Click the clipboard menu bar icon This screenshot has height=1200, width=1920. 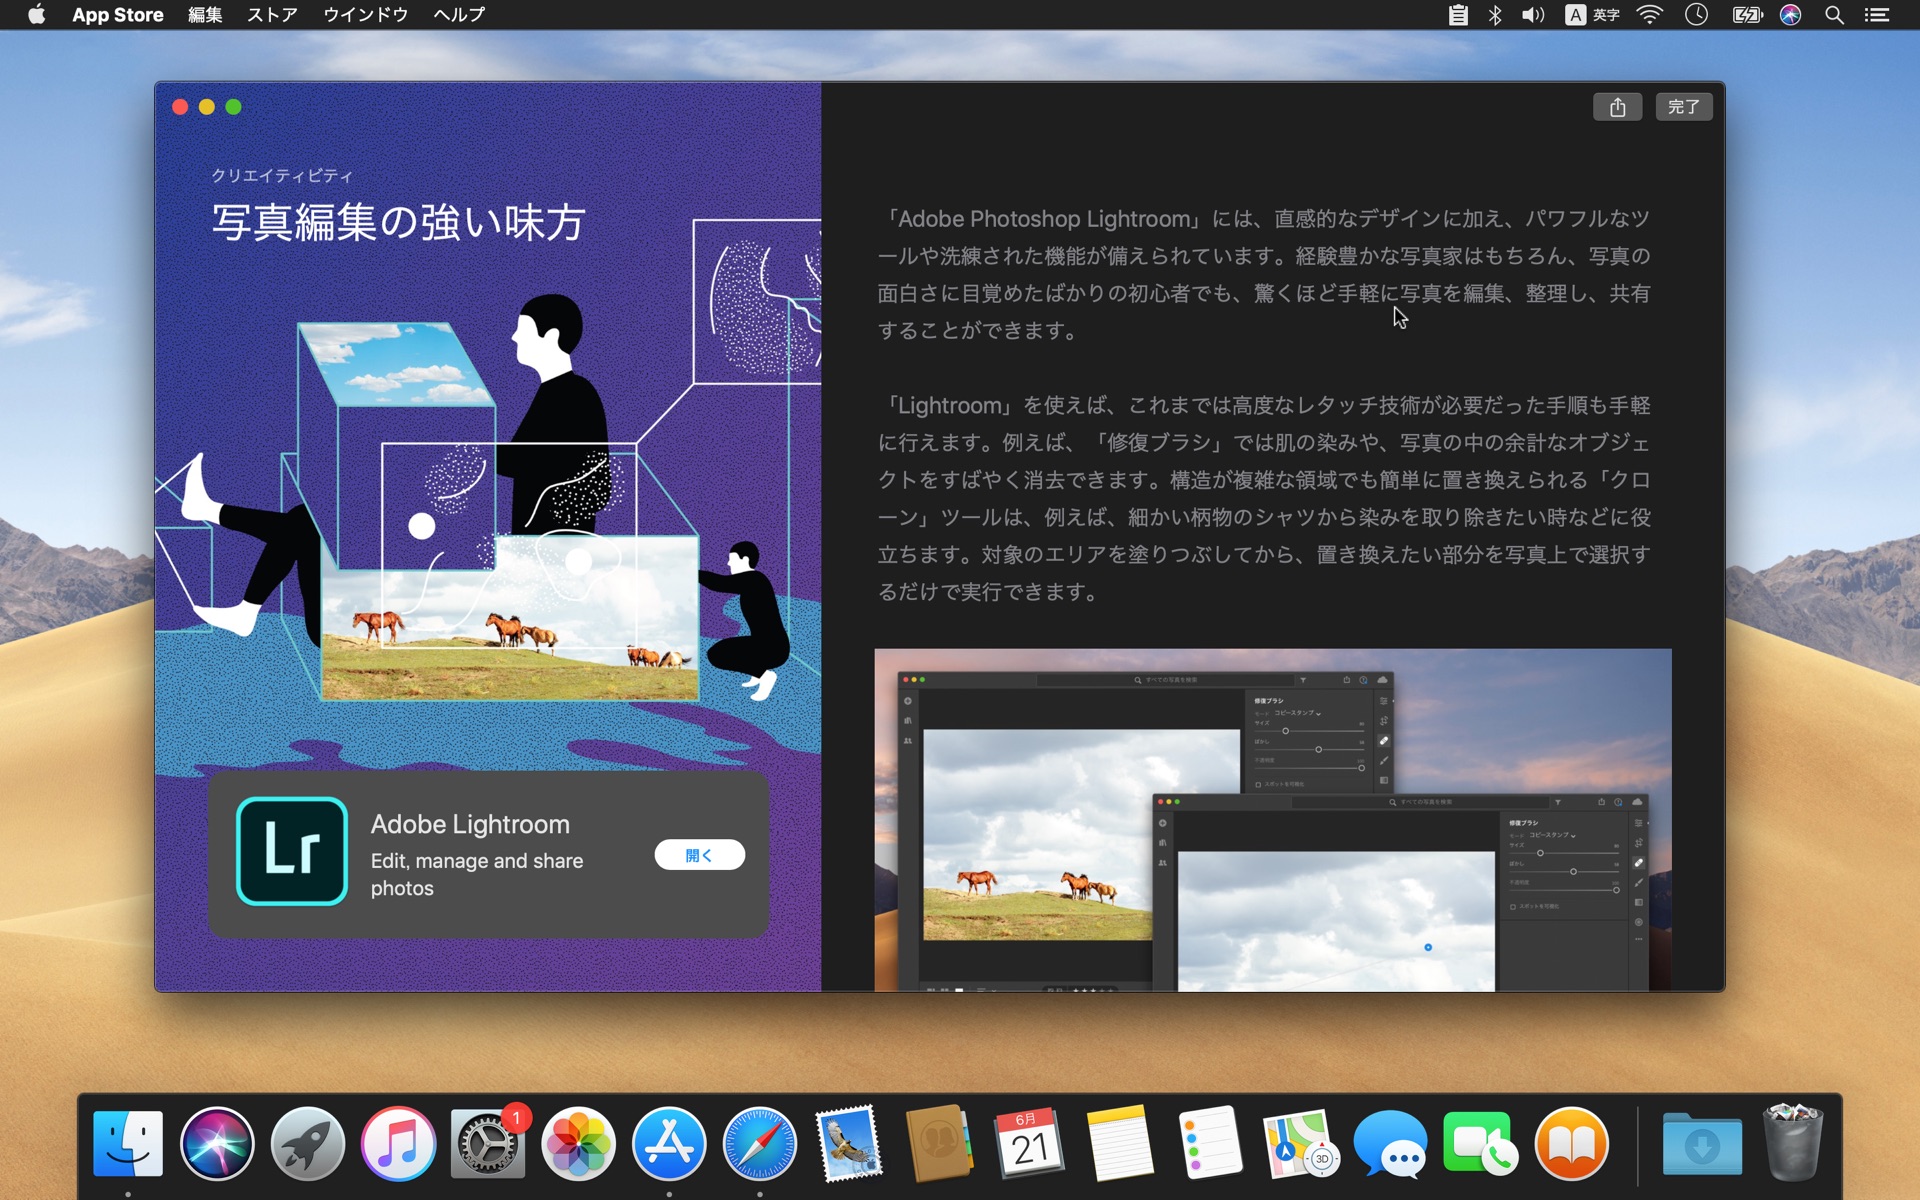click(1458, 14)
